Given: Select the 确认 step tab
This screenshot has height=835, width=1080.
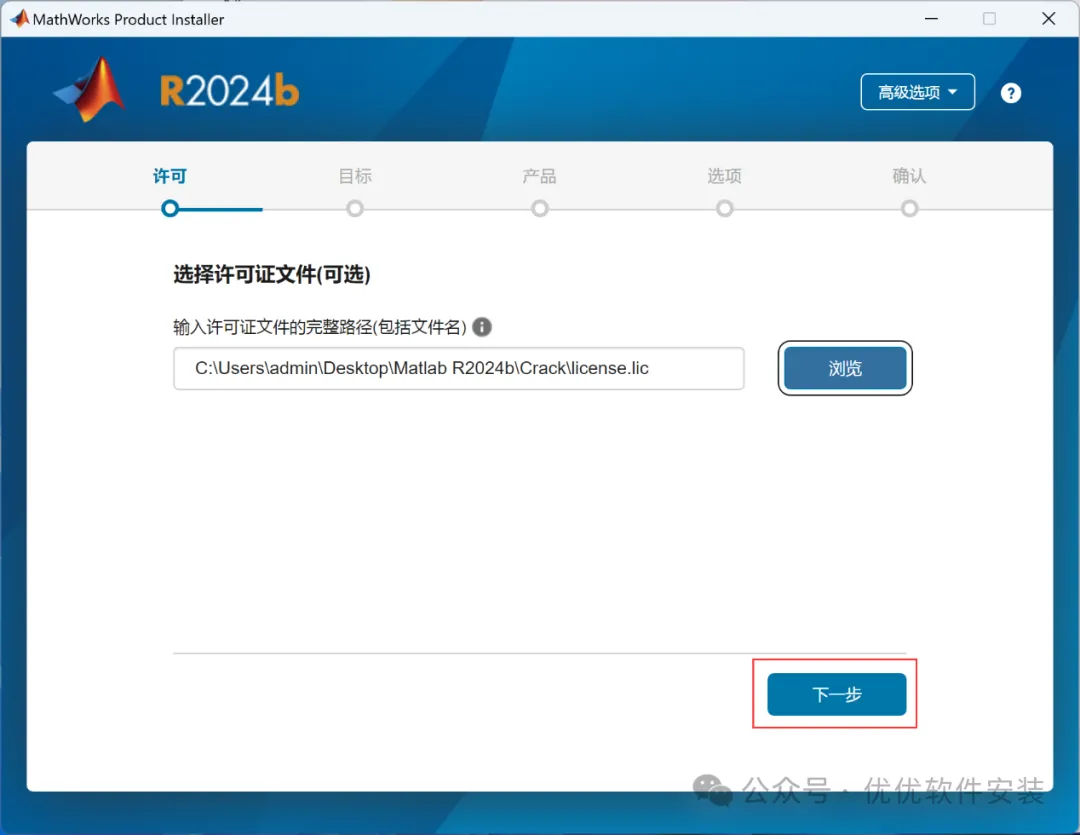Looking at the screenshot, I should coord(909,176).
